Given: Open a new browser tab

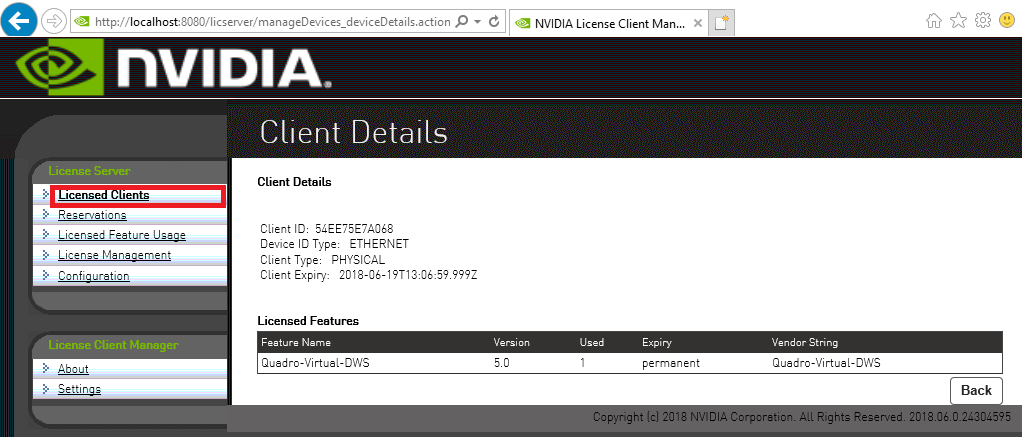Looking at the screenshot, I should [723, 21].
